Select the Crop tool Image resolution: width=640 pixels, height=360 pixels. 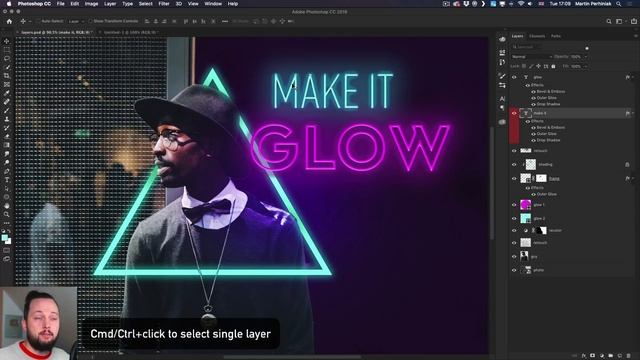pos(7,76)
